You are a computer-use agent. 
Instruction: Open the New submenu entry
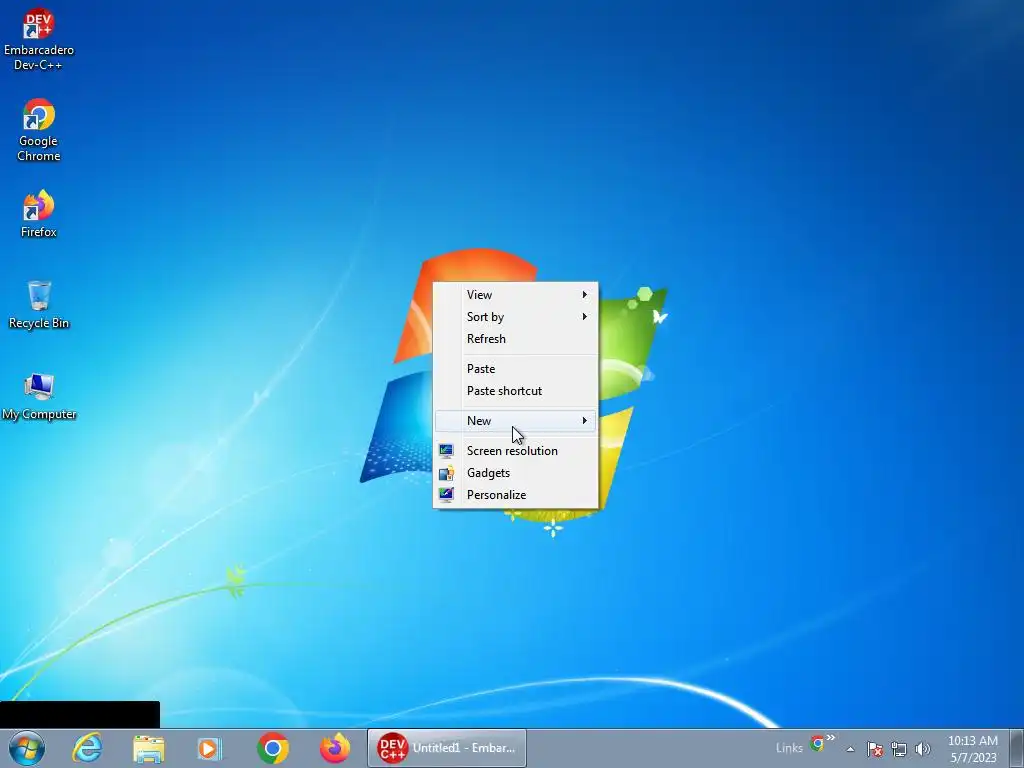click(515, 421)
